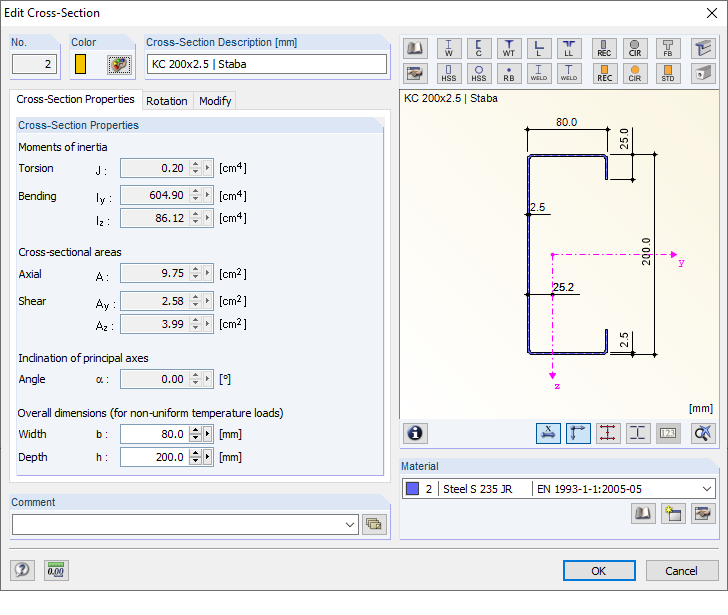The width and height of the screenshot is (728, 615).
Task: Switch to the Rotation tab
Action: [x=167, y=101]
